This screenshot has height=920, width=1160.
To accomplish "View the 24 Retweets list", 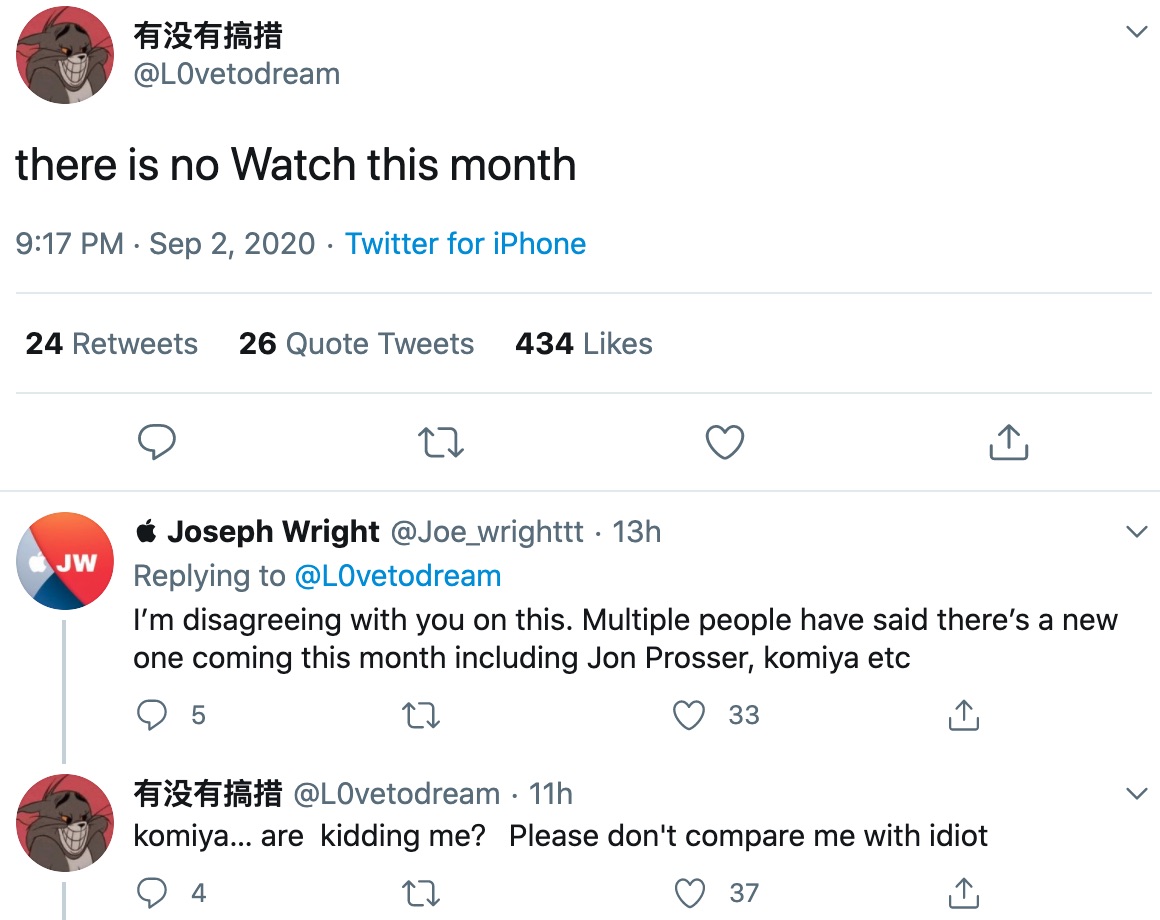I will click(111, 344).
